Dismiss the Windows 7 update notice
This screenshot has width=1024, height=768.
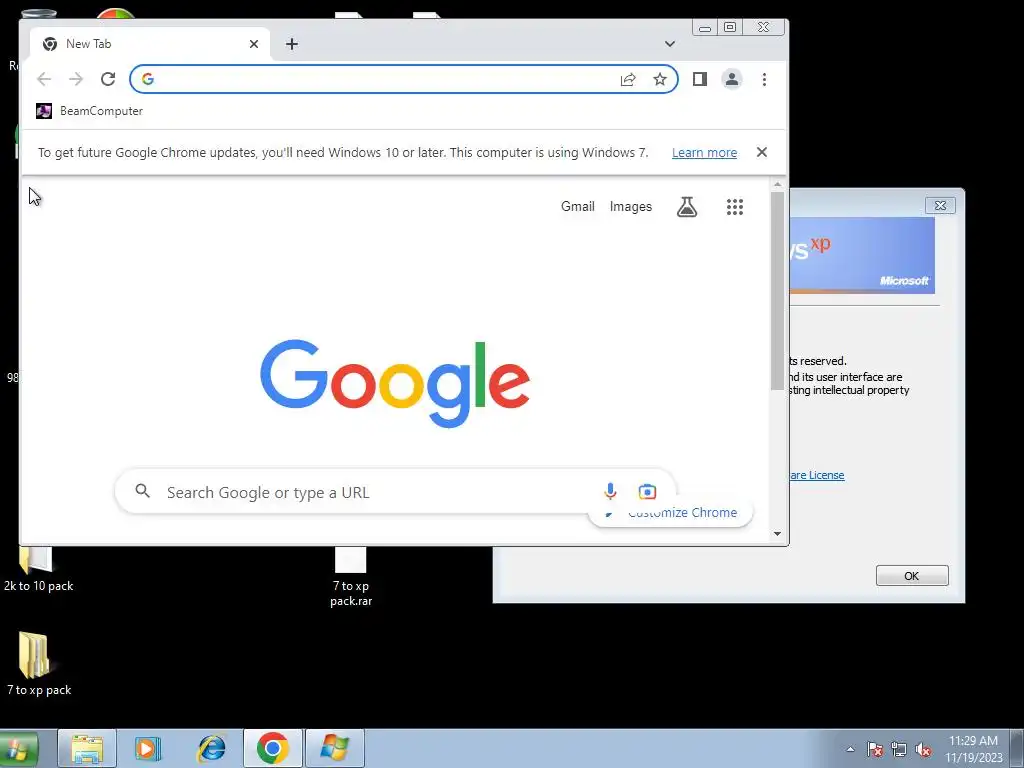pos(761,152)
